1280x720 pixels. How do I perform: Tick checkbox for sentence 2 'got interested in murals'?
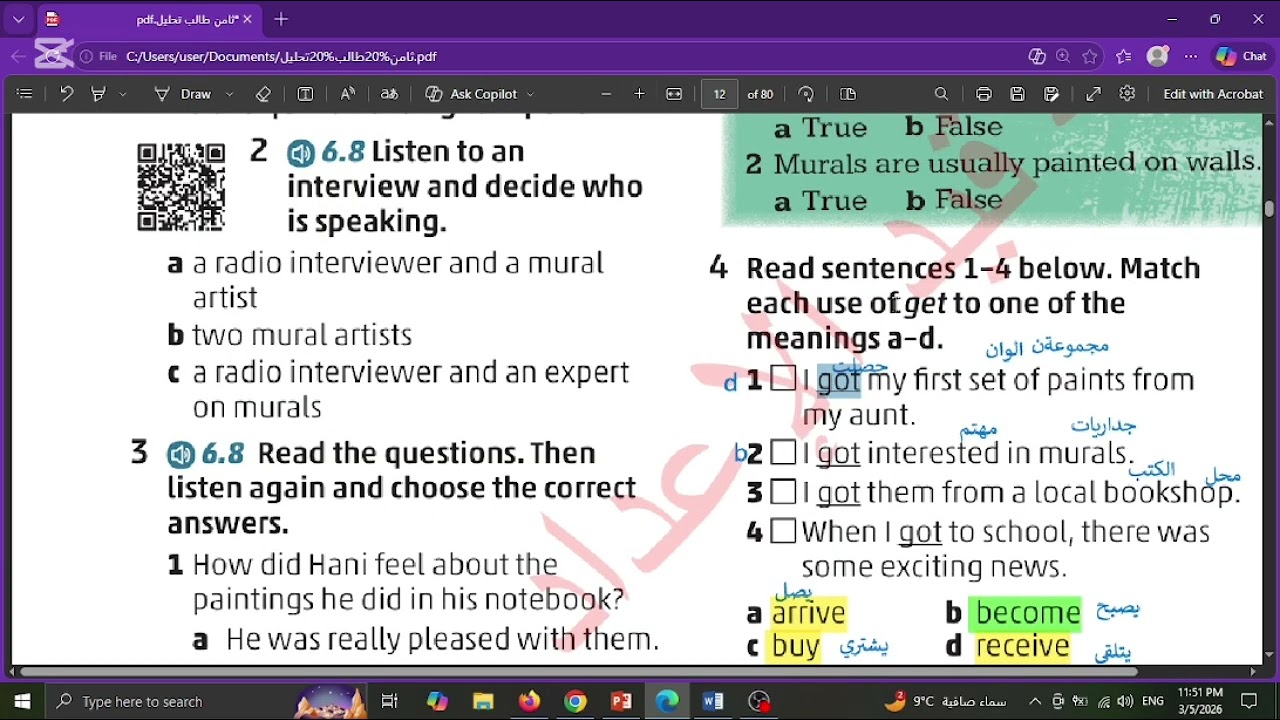(784, 453)
